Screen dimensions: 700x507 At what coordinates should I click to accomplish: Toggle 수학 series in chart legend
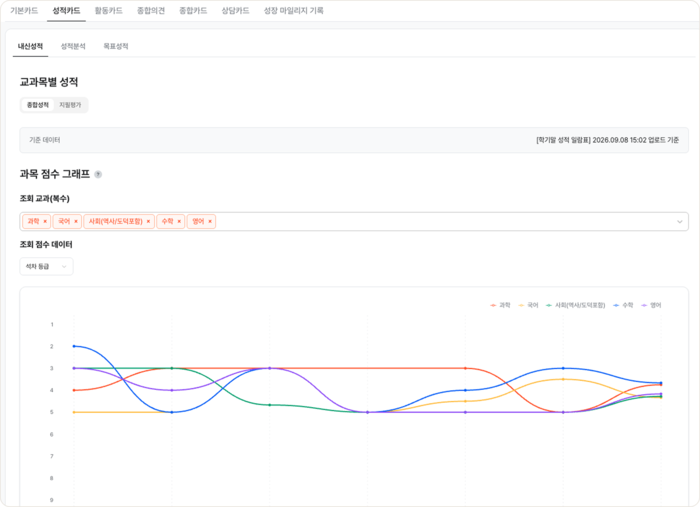[x=623, y=305]
